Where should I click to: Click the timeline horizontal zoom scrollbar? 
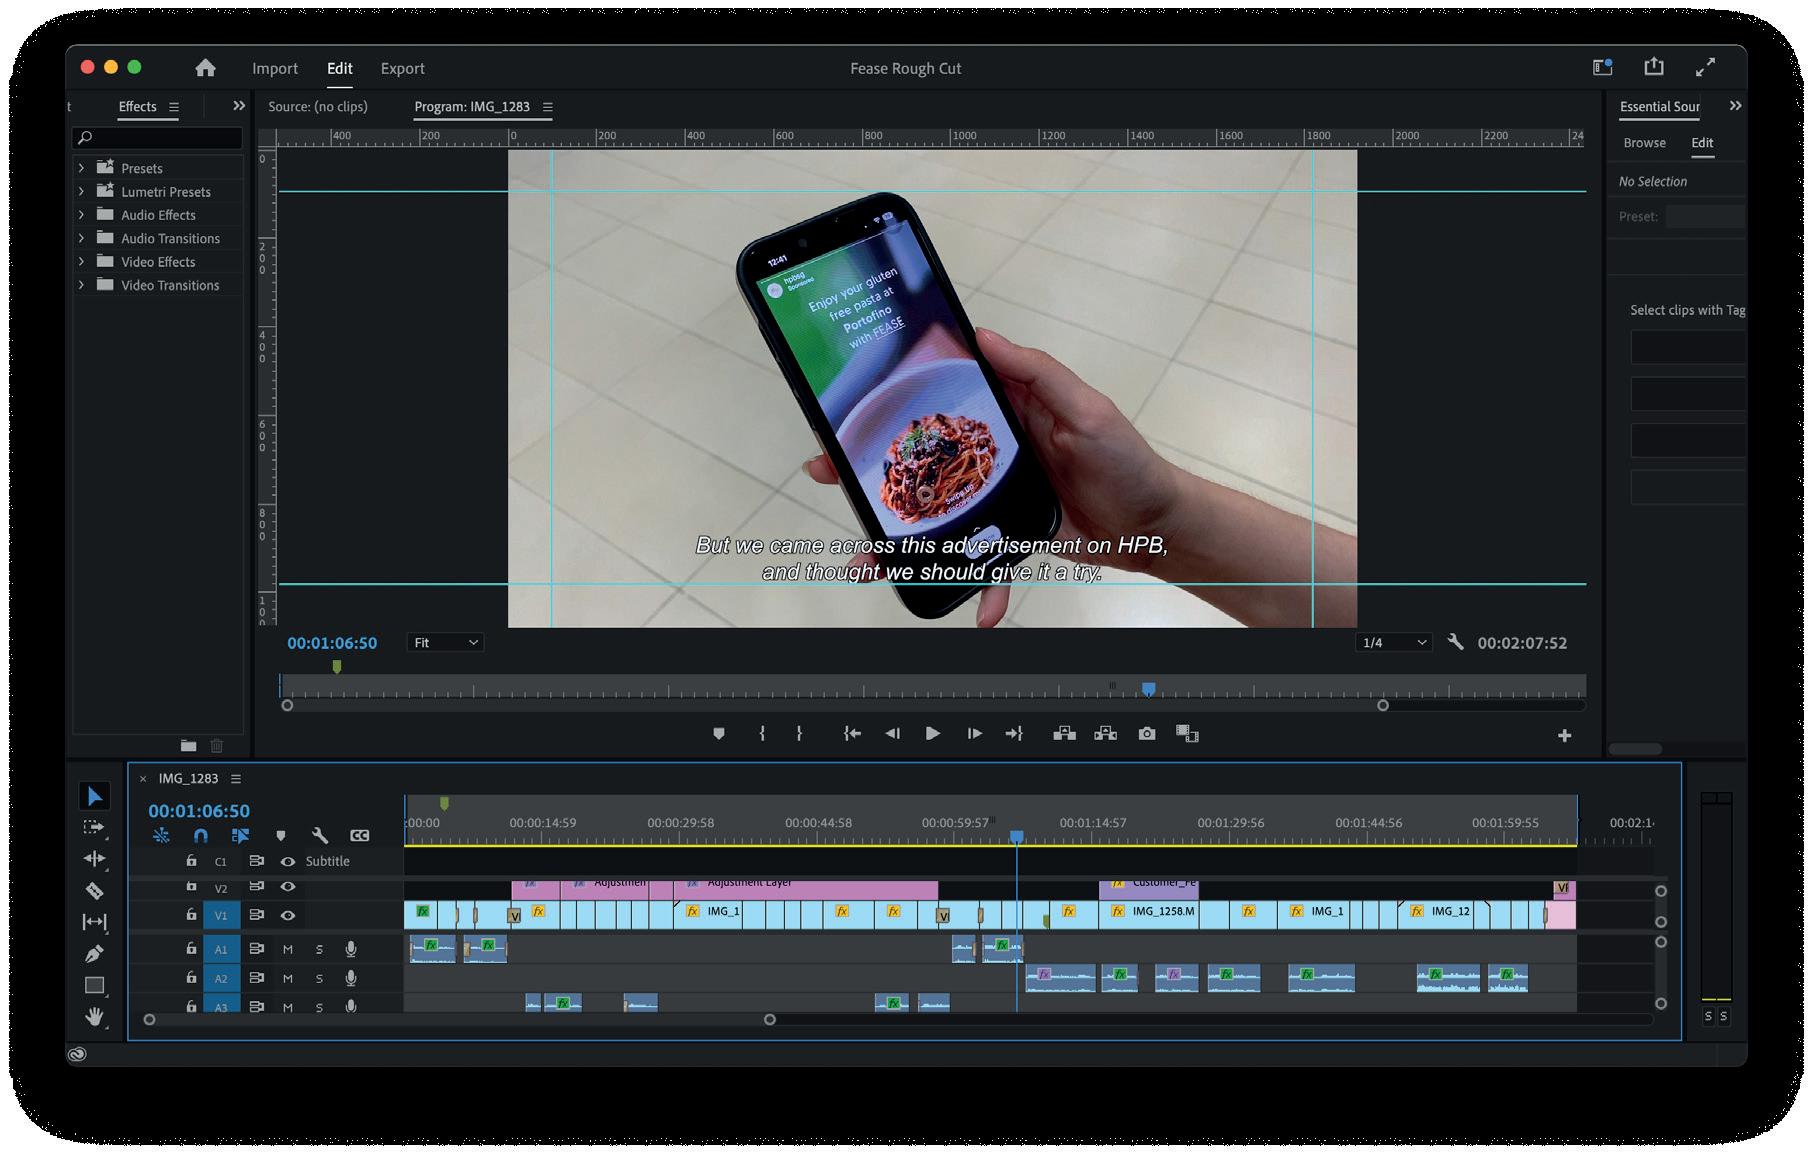[x=459, y=1020]
